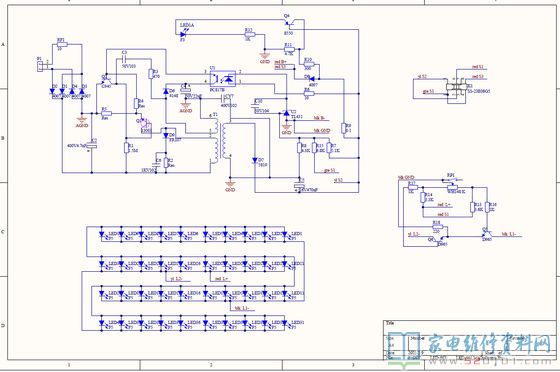Click the C3 capacitor symbol
The height and width of the screenshot is (372, 560).
tap(124, 58)
